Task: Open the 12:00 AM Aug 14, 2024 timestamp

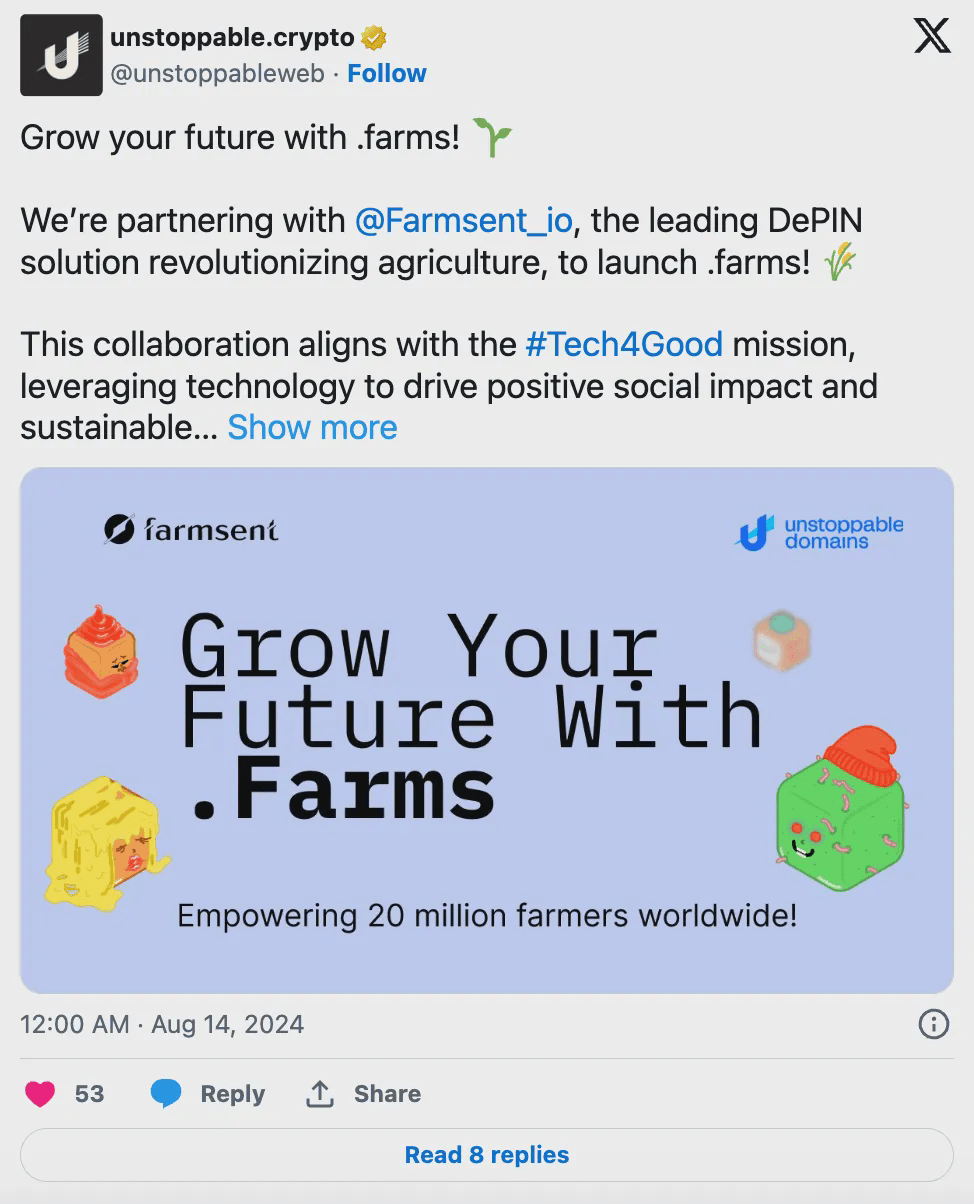Action: [x=161, y=1024]
